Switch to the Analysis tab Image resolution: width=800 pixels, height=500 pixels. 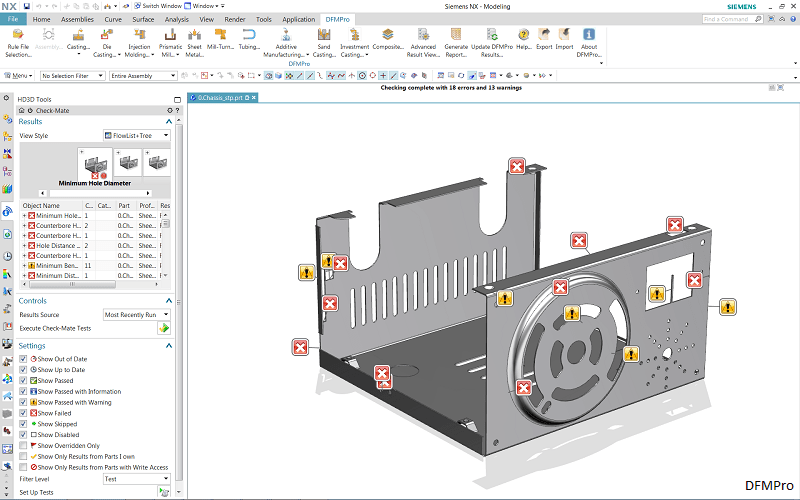pos(177,19)
